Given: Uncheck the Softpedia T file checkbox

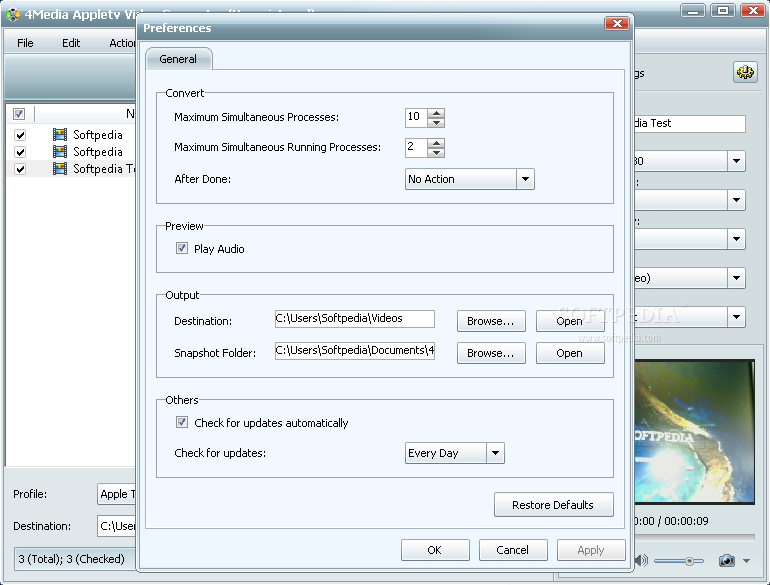Looking at the screenshot, I should (20, 169).
